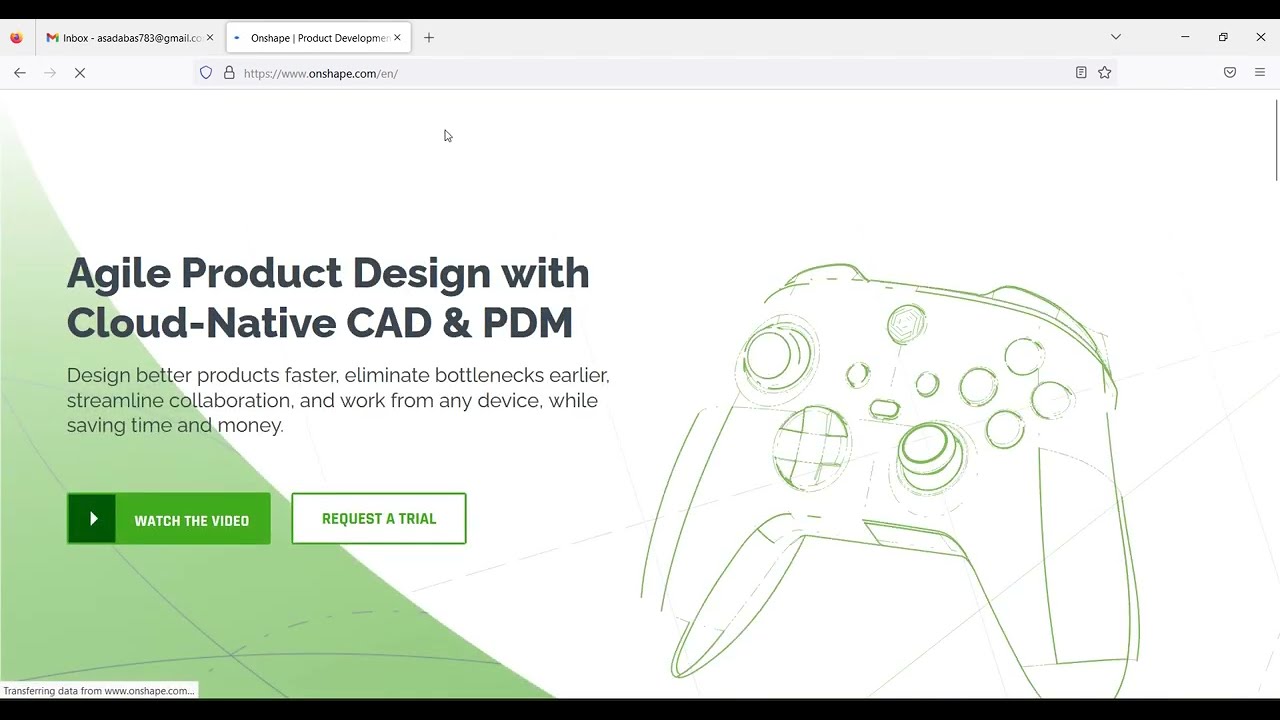Screen dimensions: 1280x720
Task: Close the Onshape tab
Action: tap(397, 37)
